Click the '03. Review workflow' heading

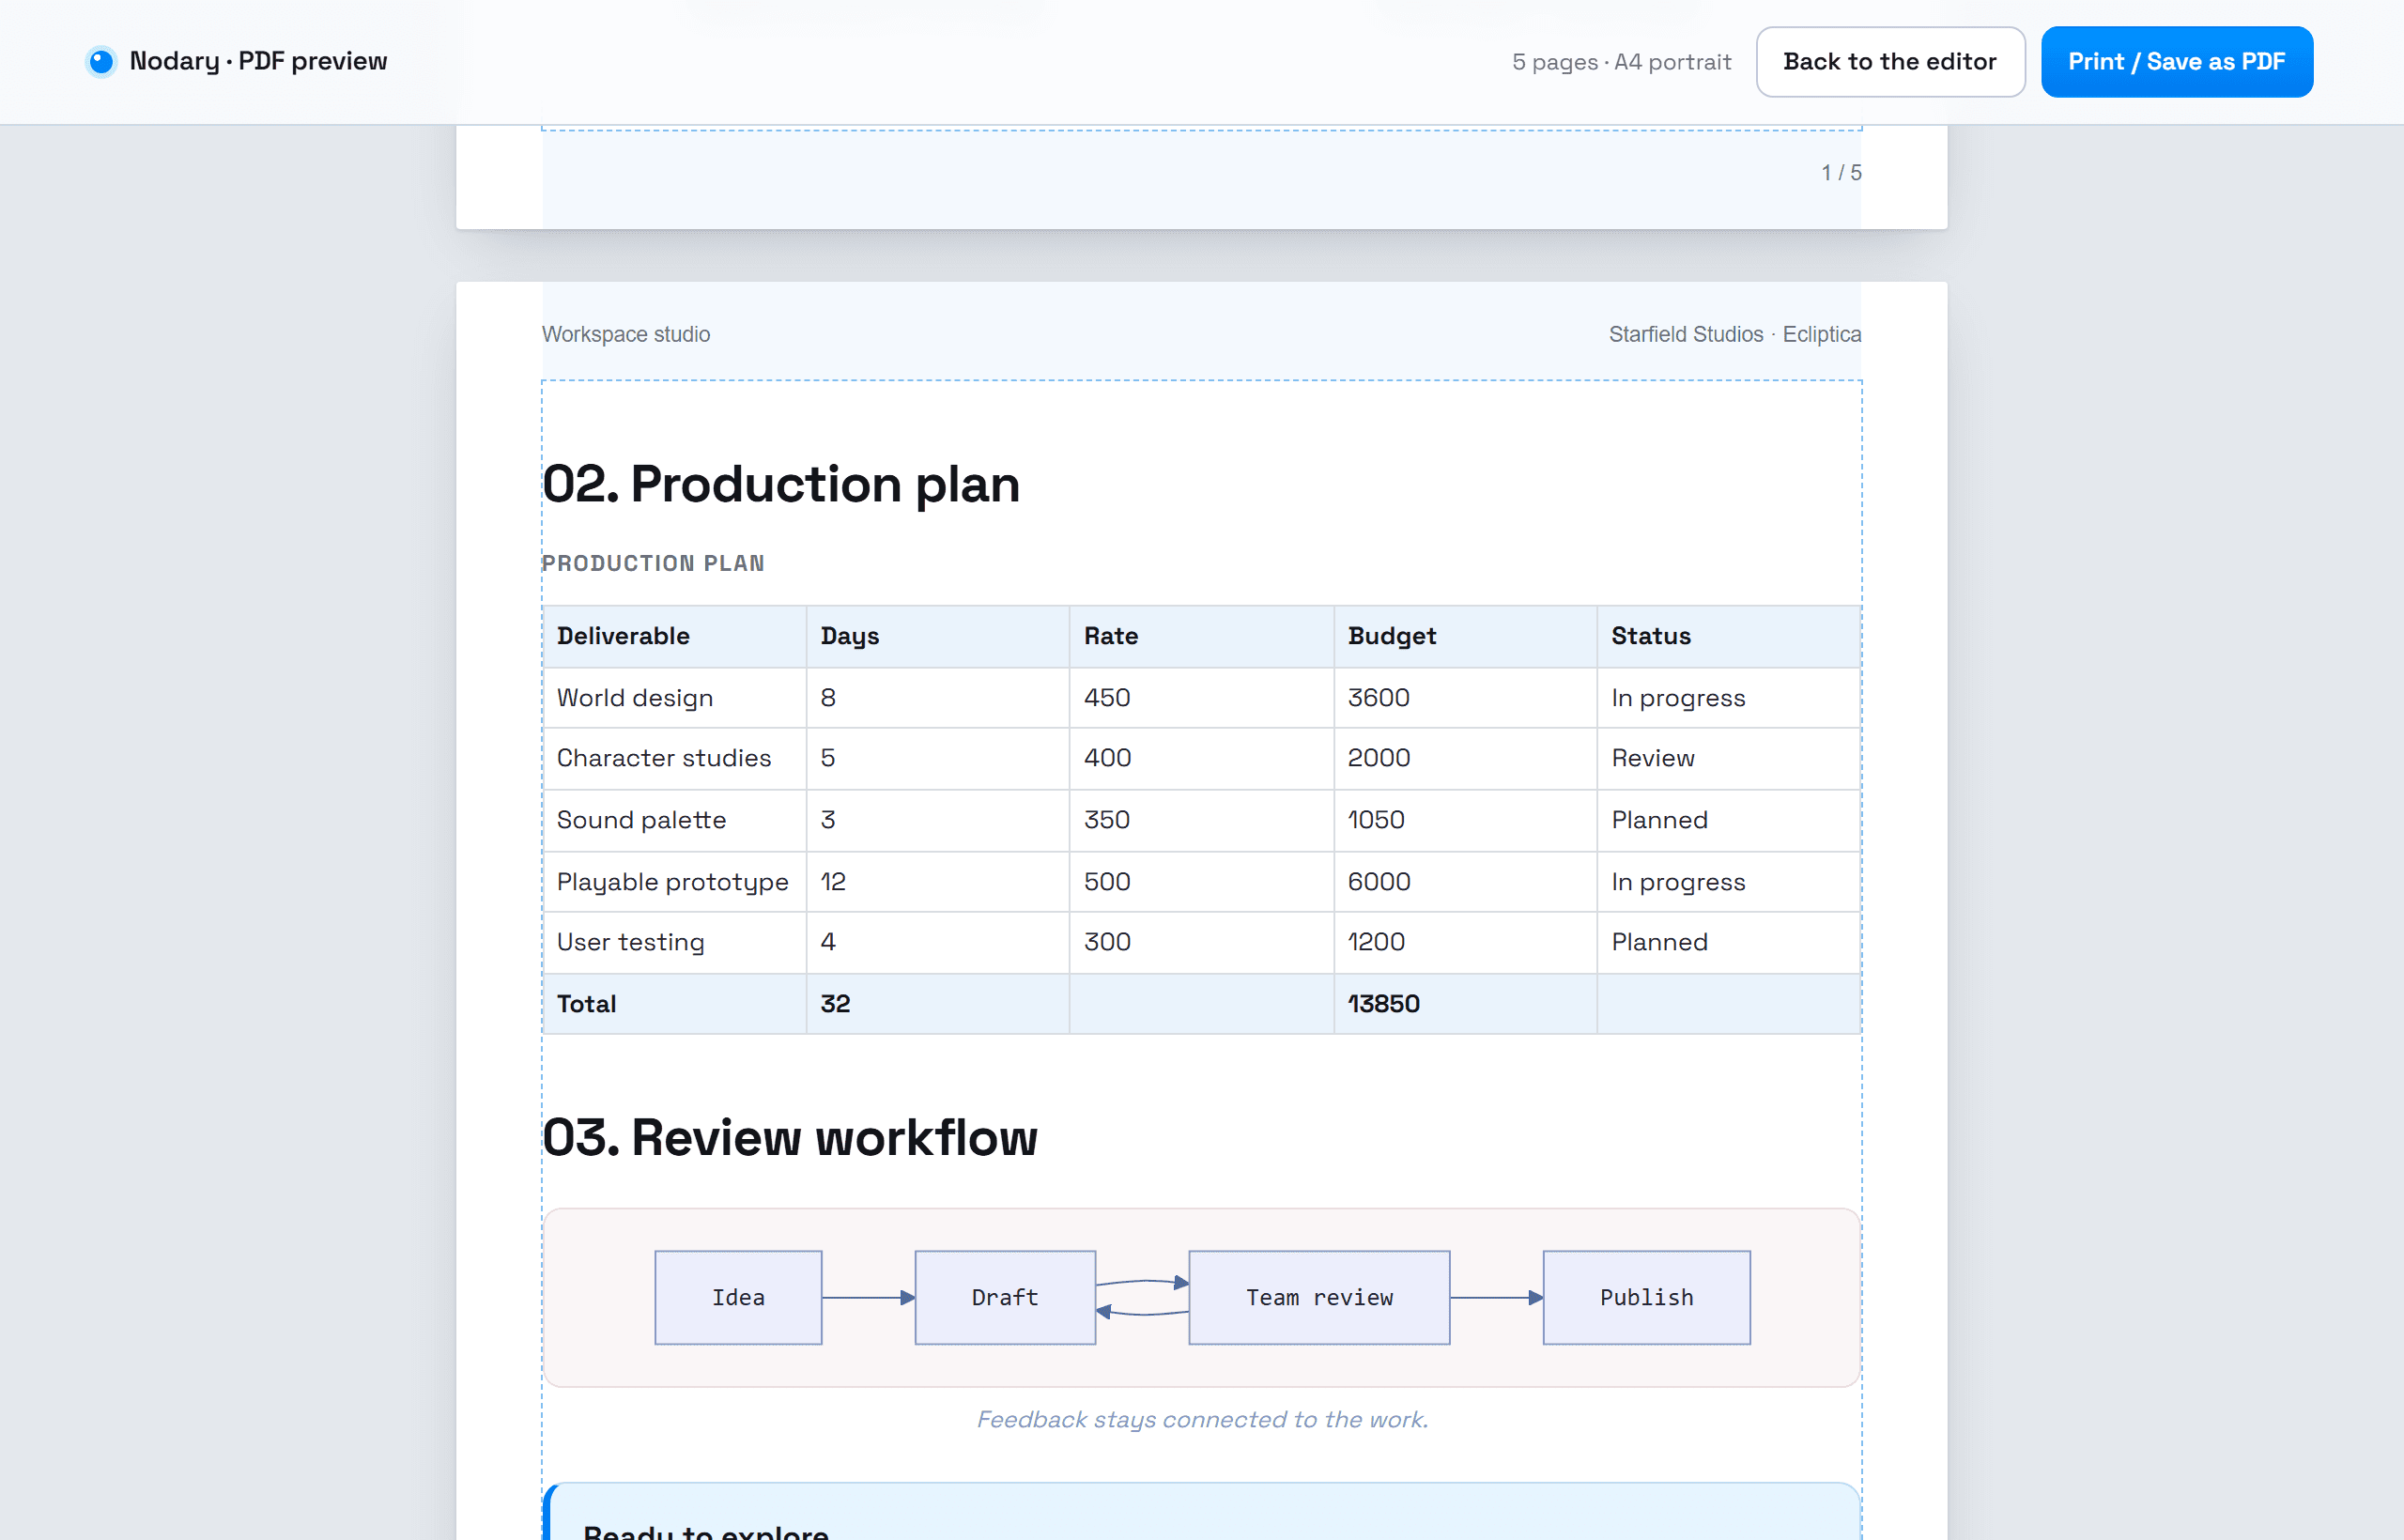click(x=790, y=1138)
